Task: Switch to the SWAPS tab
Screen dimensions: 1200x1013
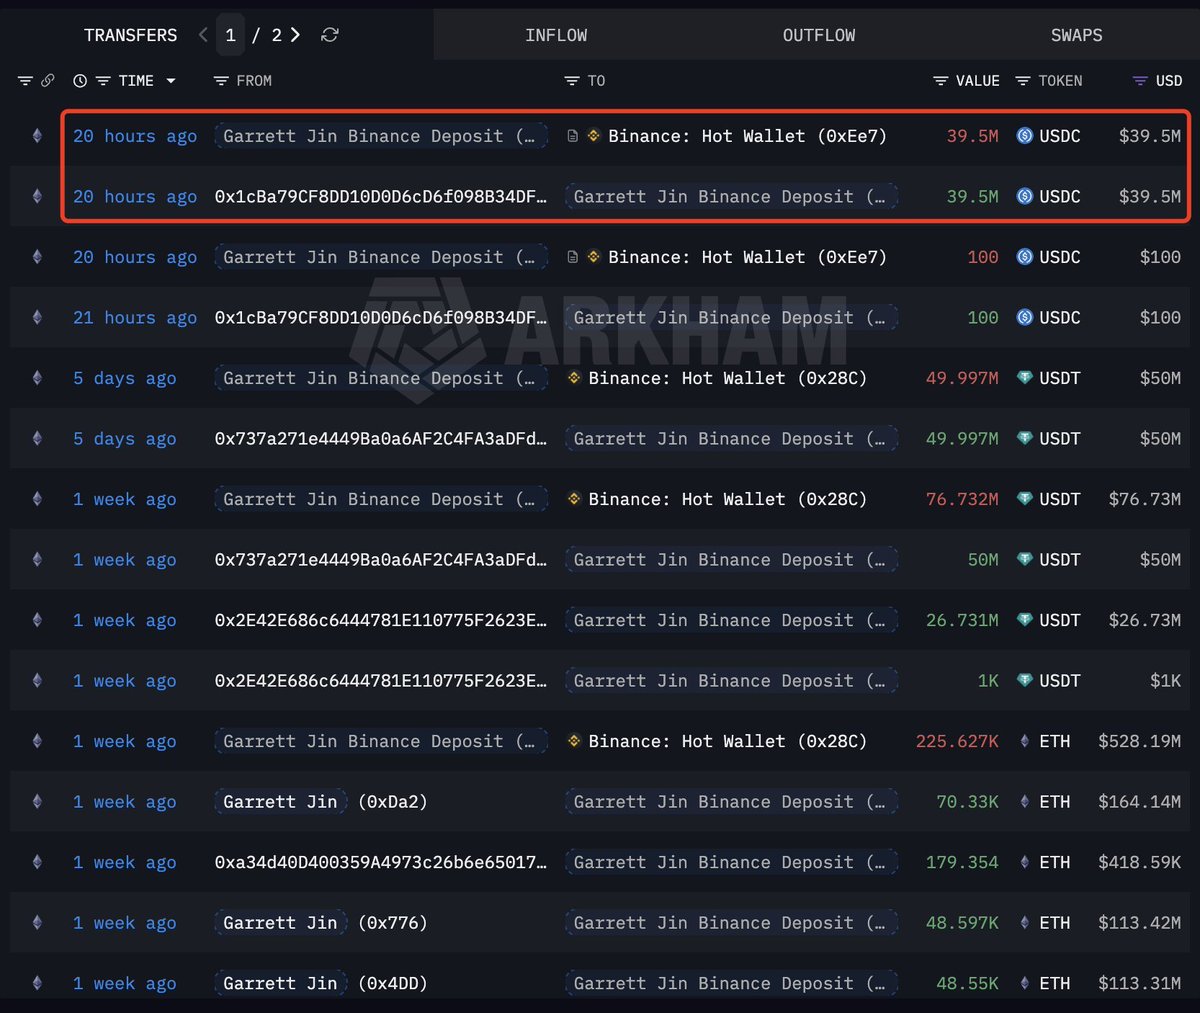Action: [1076, 35]
